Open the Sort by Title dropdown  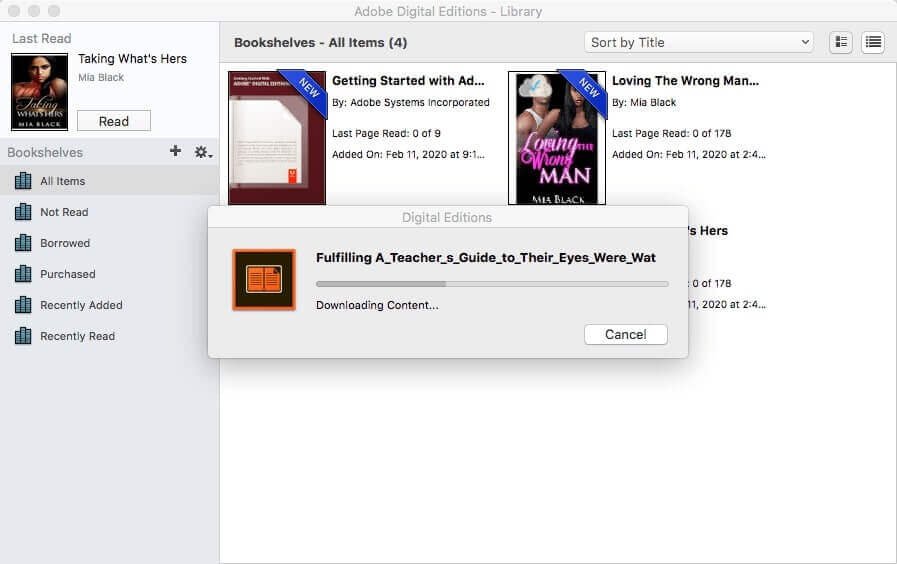coord(698,42)
